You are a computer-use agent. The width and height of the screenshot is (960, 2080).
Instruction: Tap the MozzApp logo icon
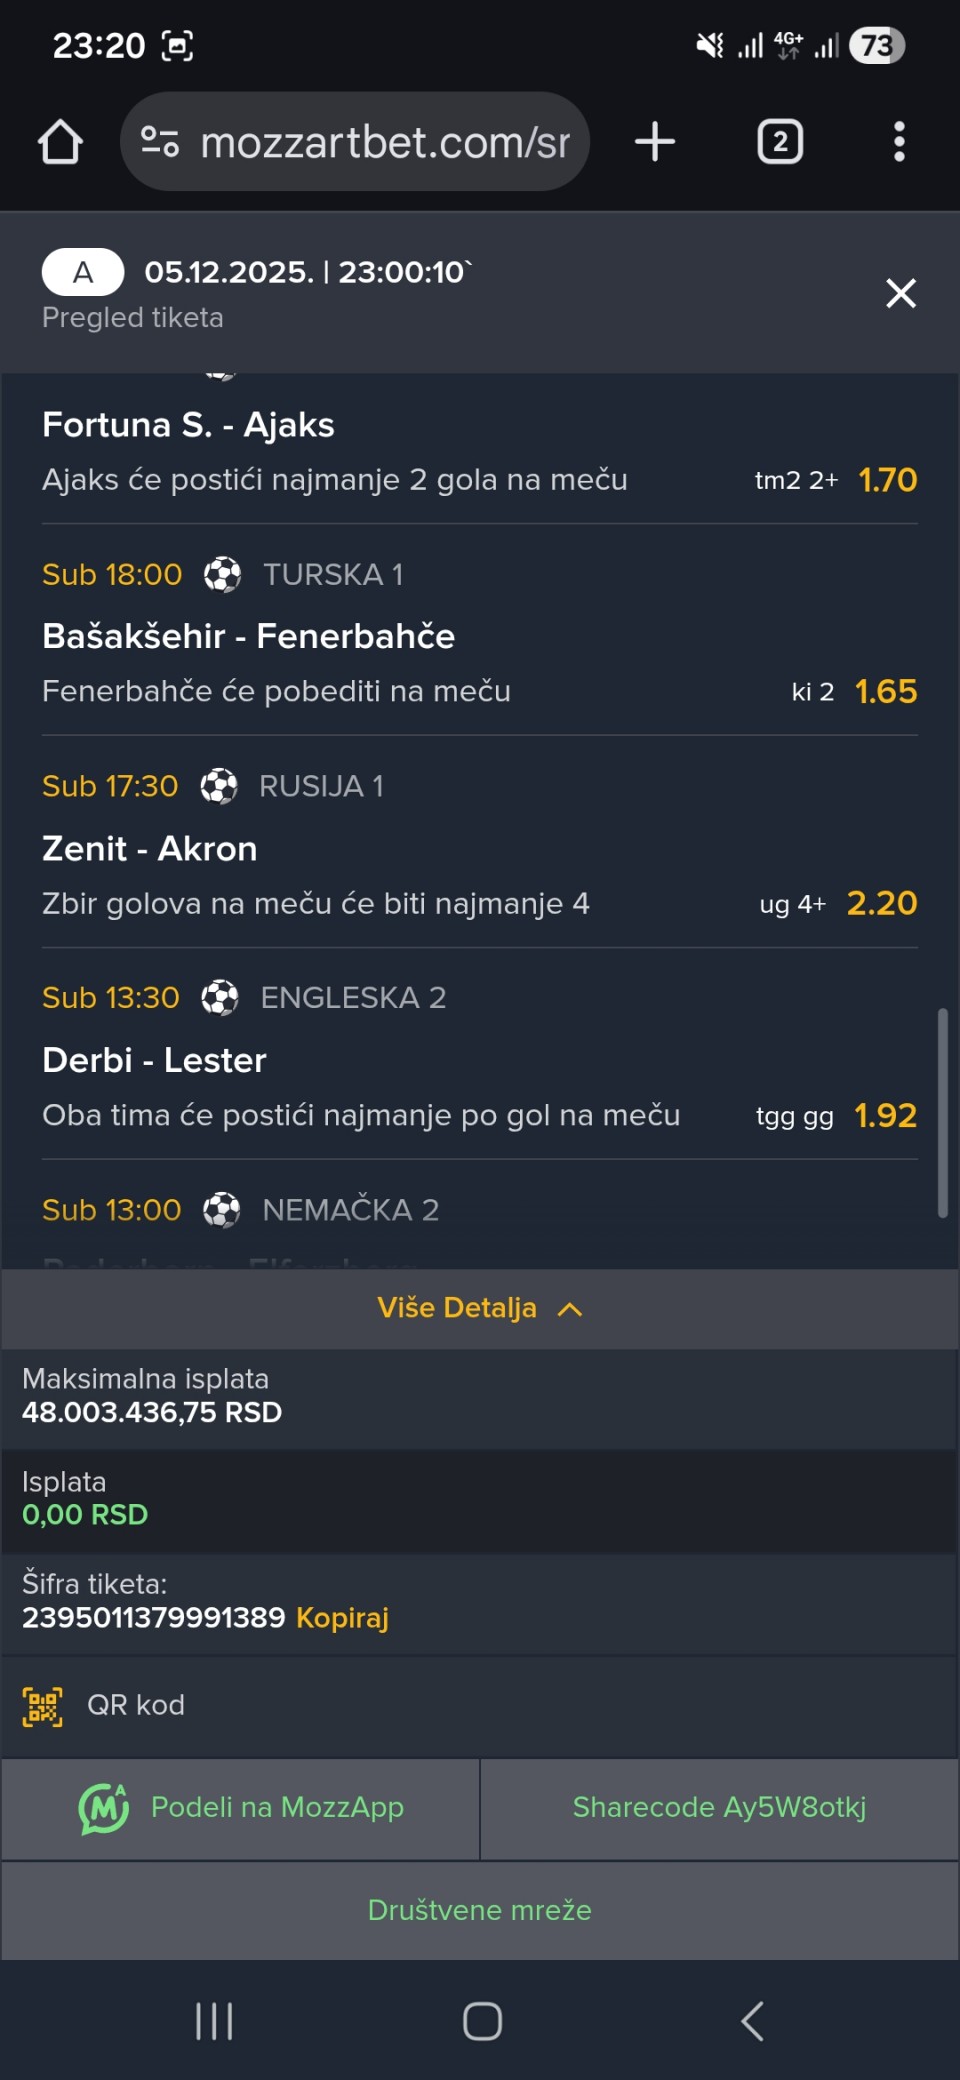(x=104, y=1808)
